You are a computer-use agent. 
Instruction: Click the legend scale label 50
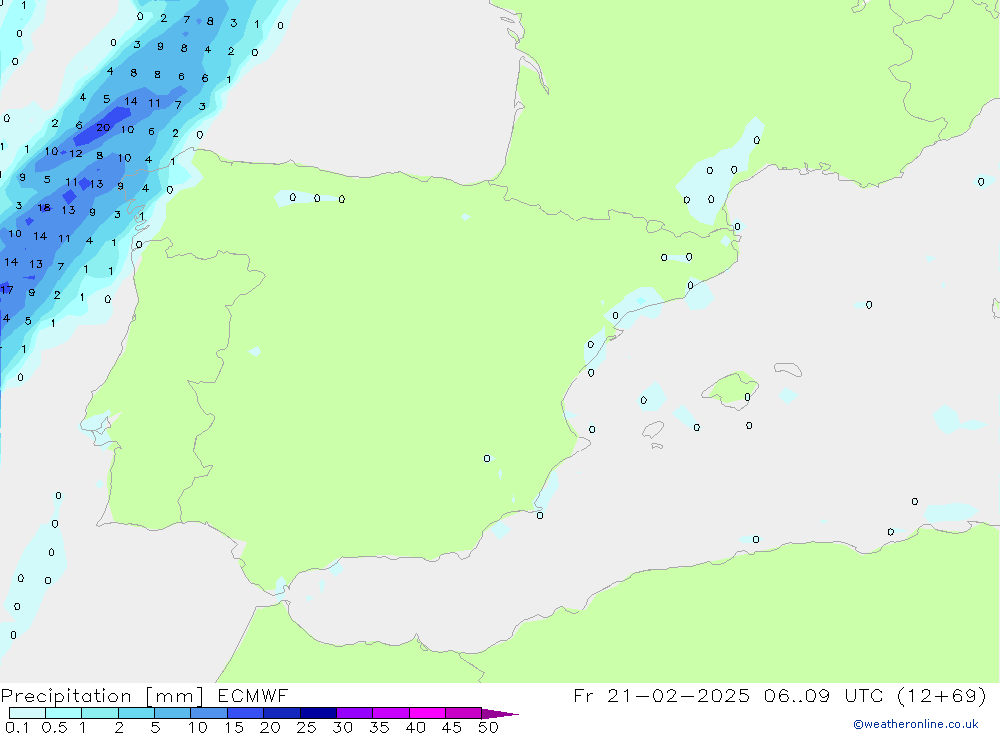[487, 727]
